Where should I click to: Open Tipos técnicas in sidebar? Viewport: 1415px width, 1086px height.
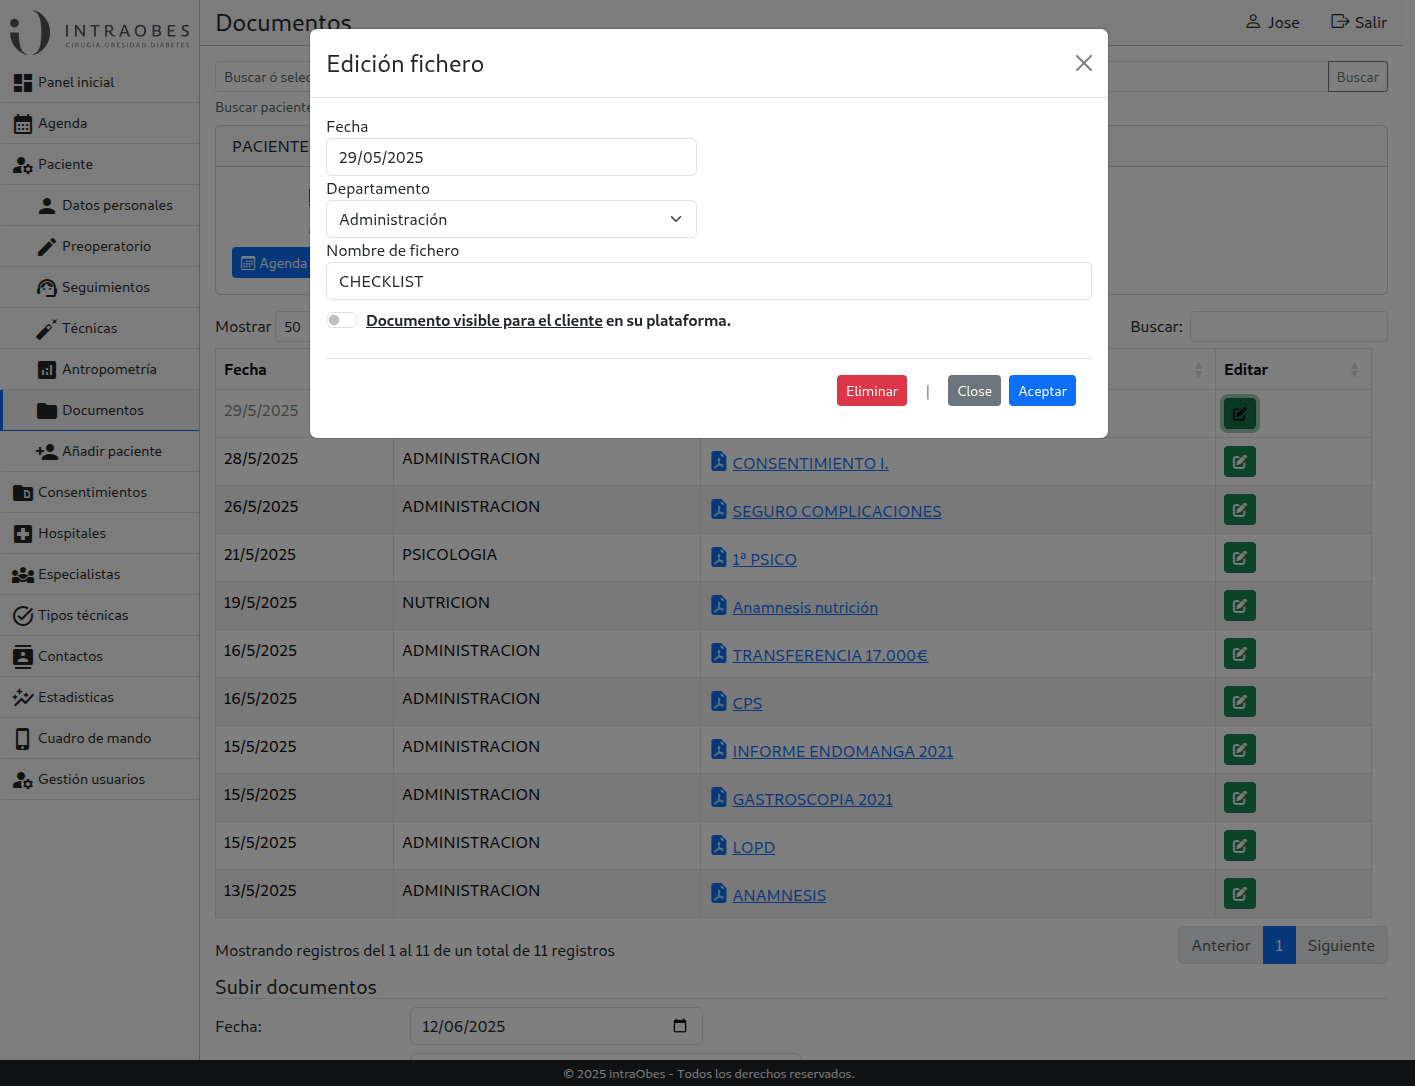(100, 615)
